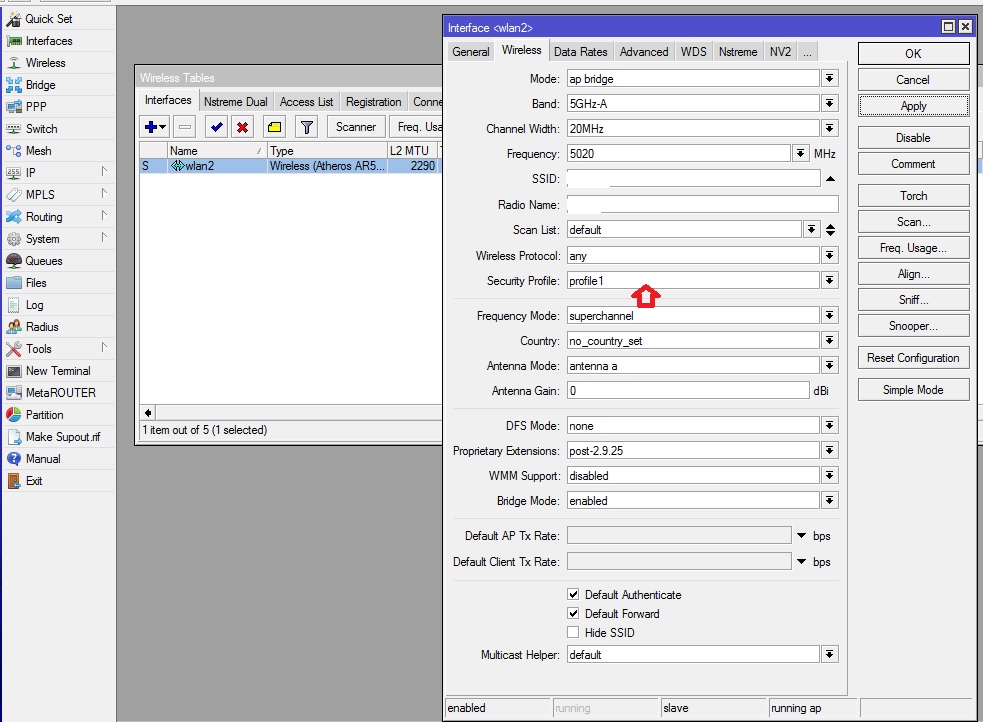Click the Reset Configuration button
The height and width of the screenshot is (722, 983).
click(x=913, y=358)
